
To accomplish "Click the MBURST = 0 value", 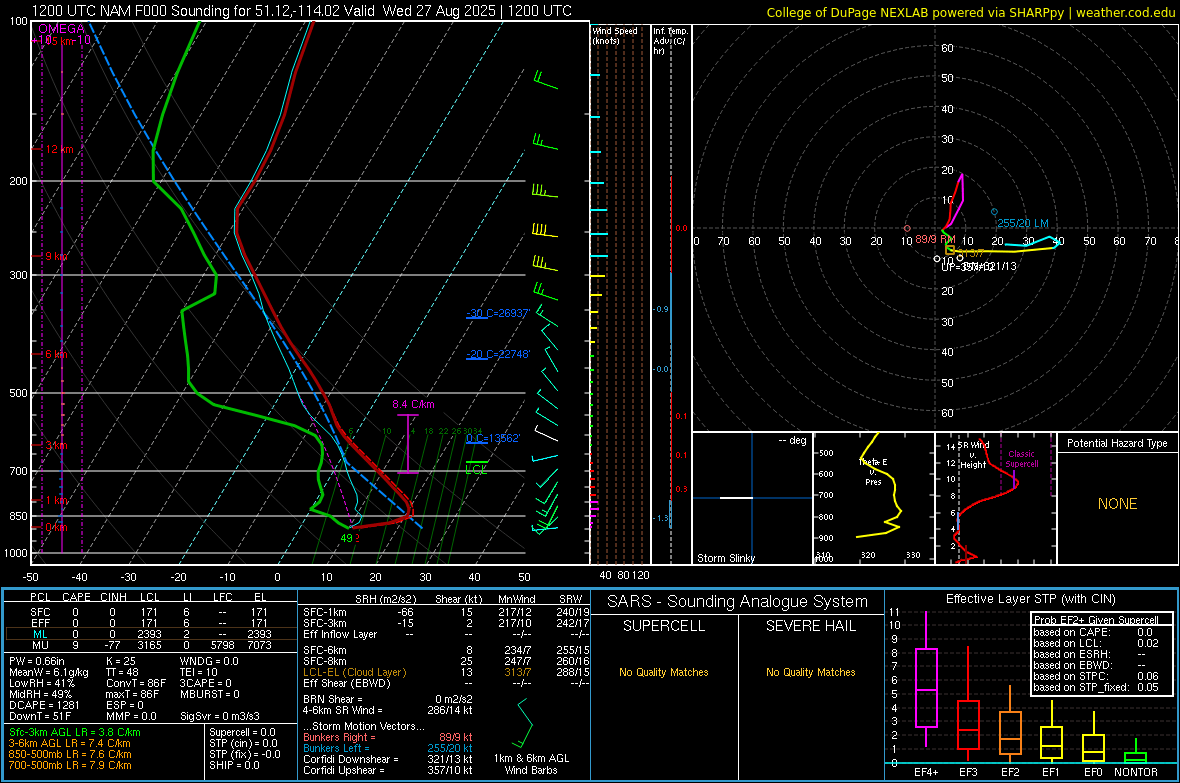I will click(210, 694).
